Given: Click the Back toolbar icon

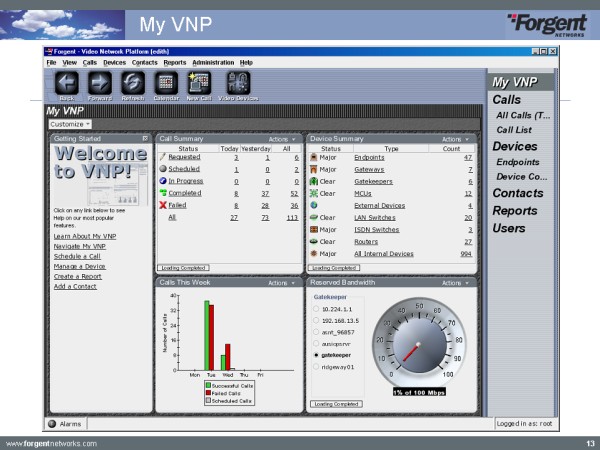Looking at the screenshot, I should (x=66, y=83).
